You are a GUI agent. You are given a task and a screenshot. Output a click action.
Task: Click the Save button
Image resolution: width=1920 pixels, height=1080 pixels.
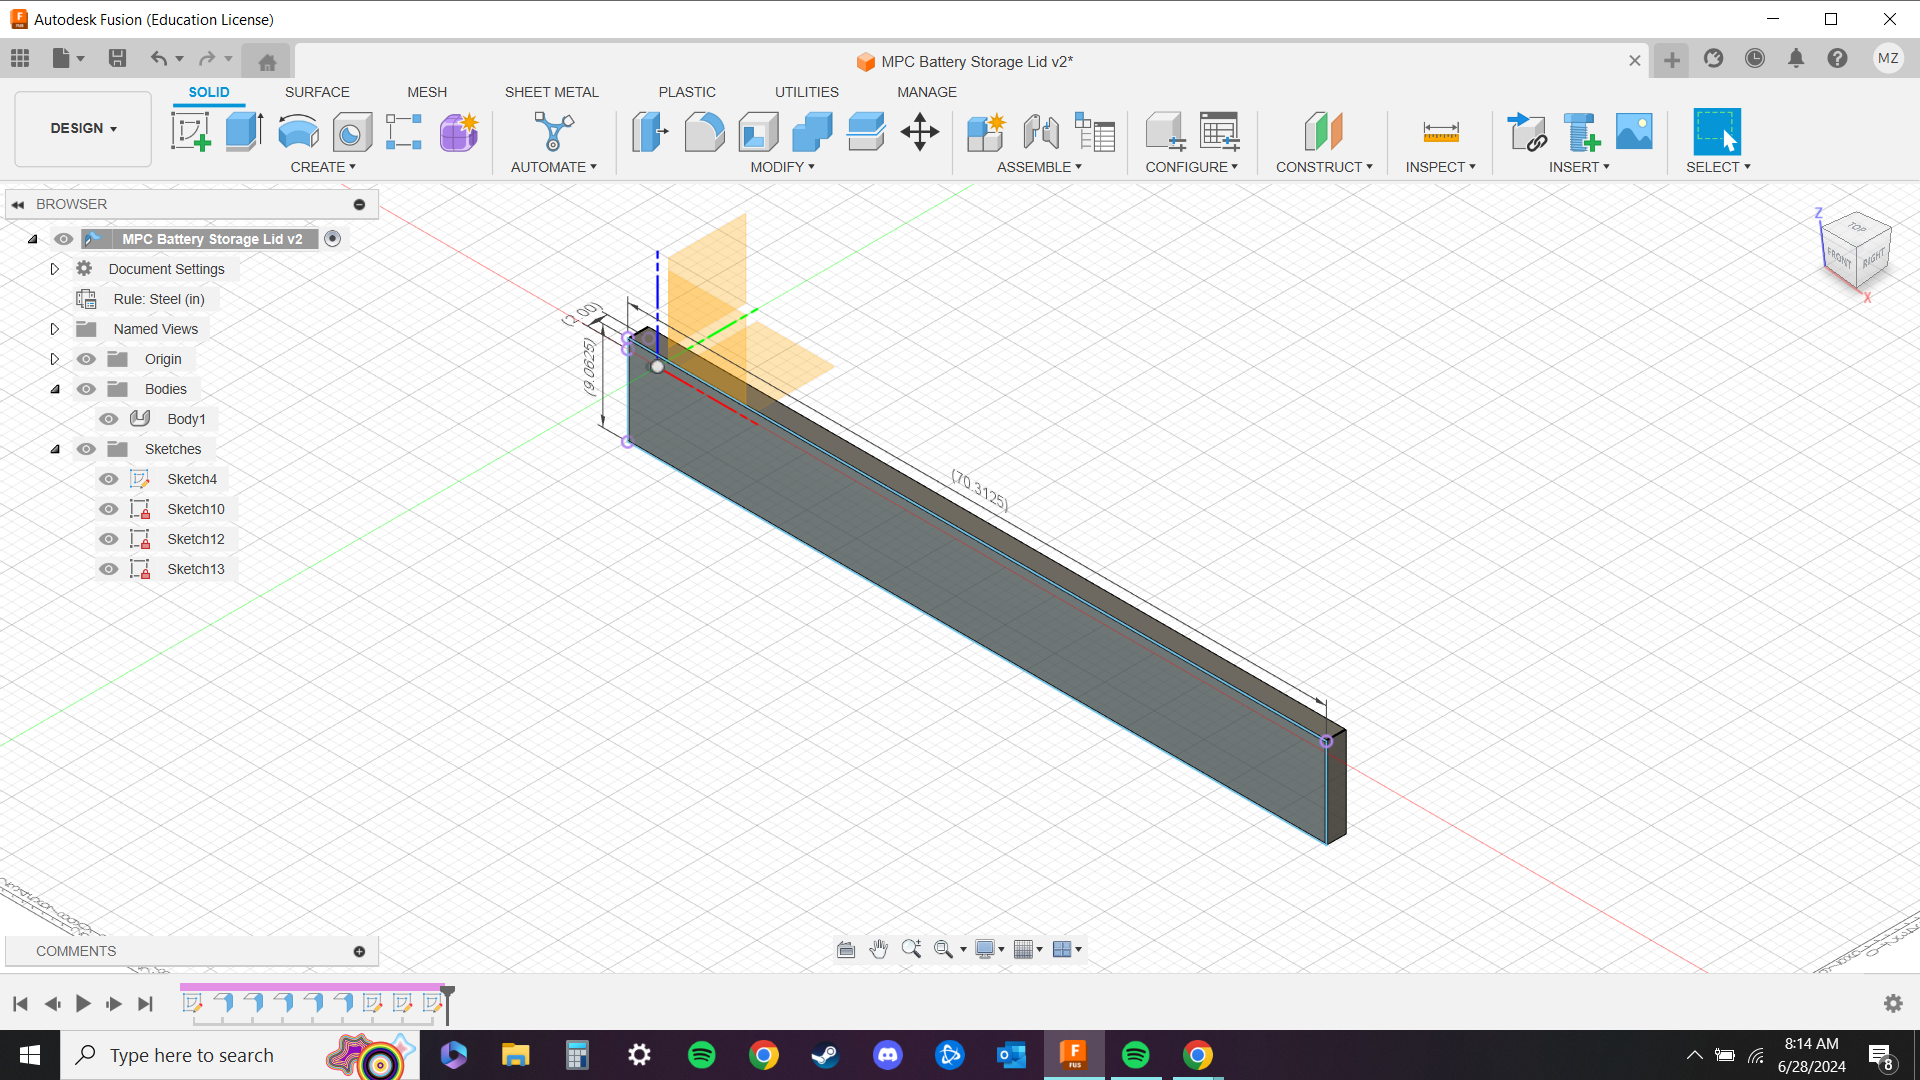click(x=117, y=59)
